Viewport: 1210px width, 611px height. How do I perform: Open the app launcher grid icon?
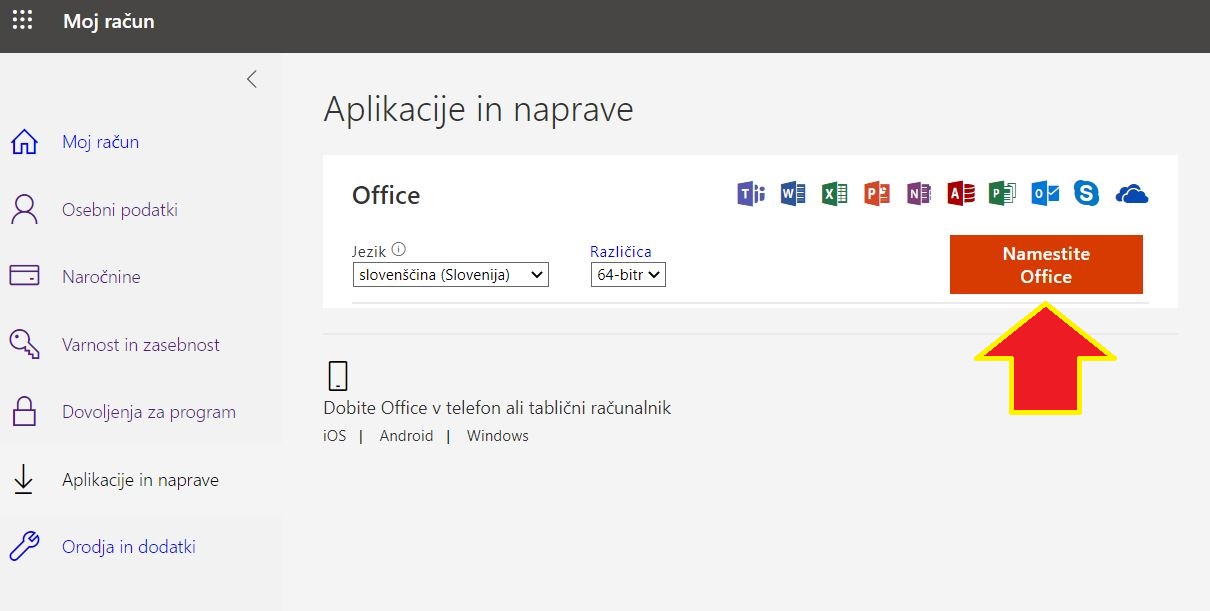[x=22, y=20]
